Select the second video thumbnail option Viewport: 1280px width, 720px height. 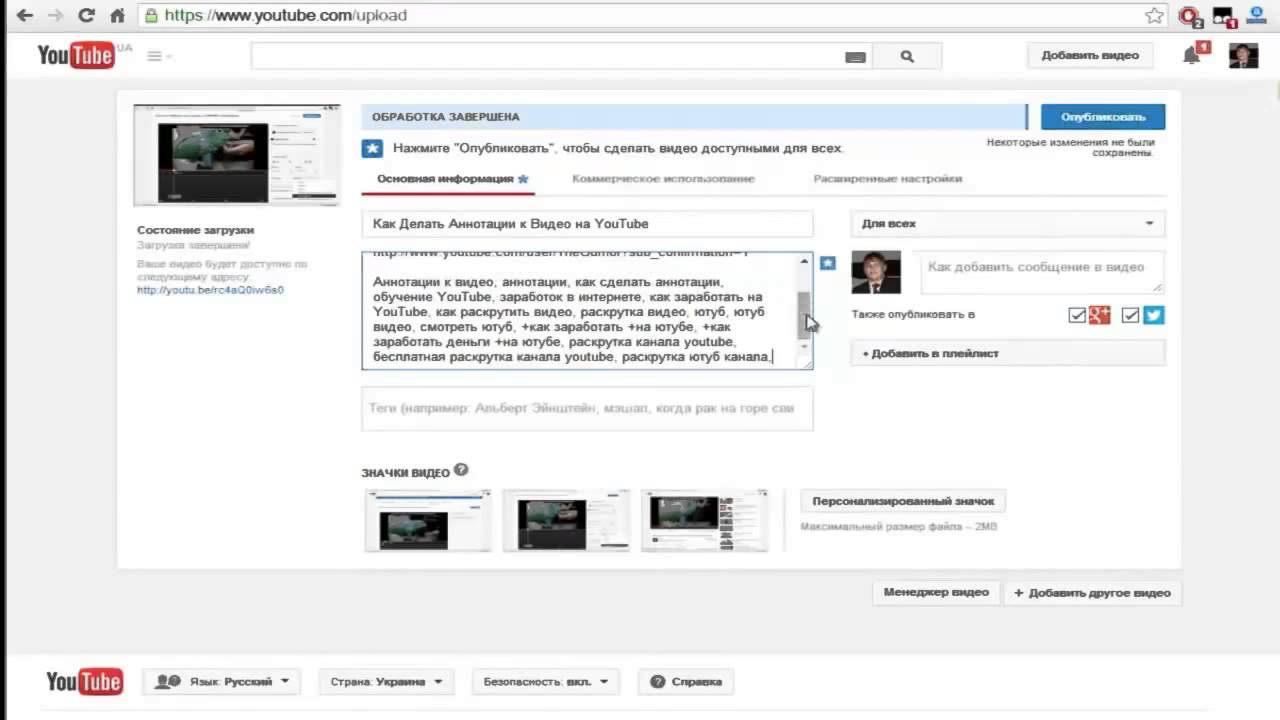tap(566, 520)
